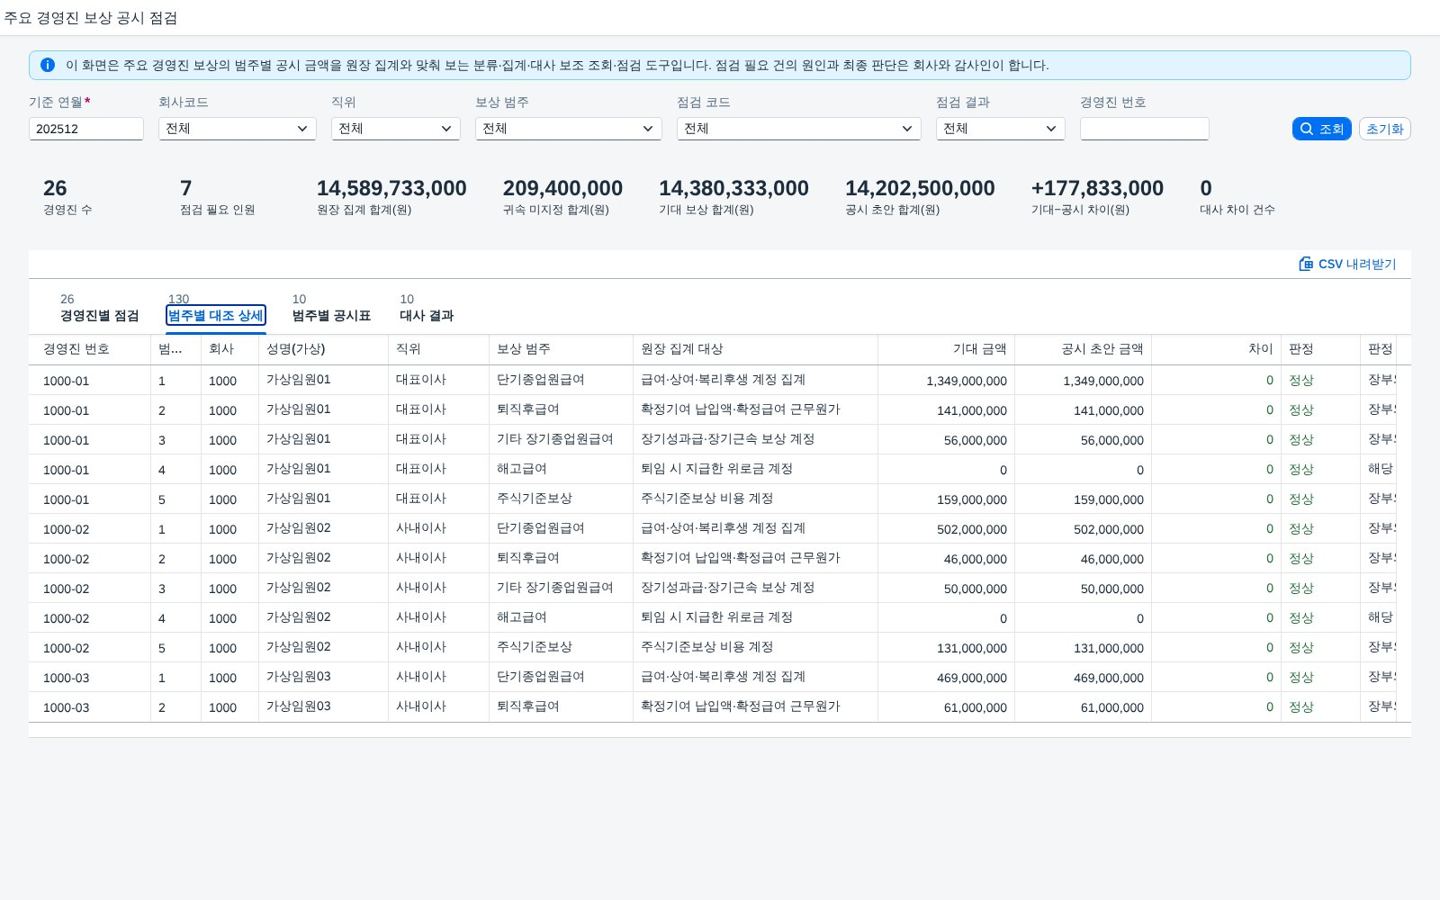Screen dimensions: 1440x900
Task: Click the 기준 연월 input field
Action: point(86,129)
